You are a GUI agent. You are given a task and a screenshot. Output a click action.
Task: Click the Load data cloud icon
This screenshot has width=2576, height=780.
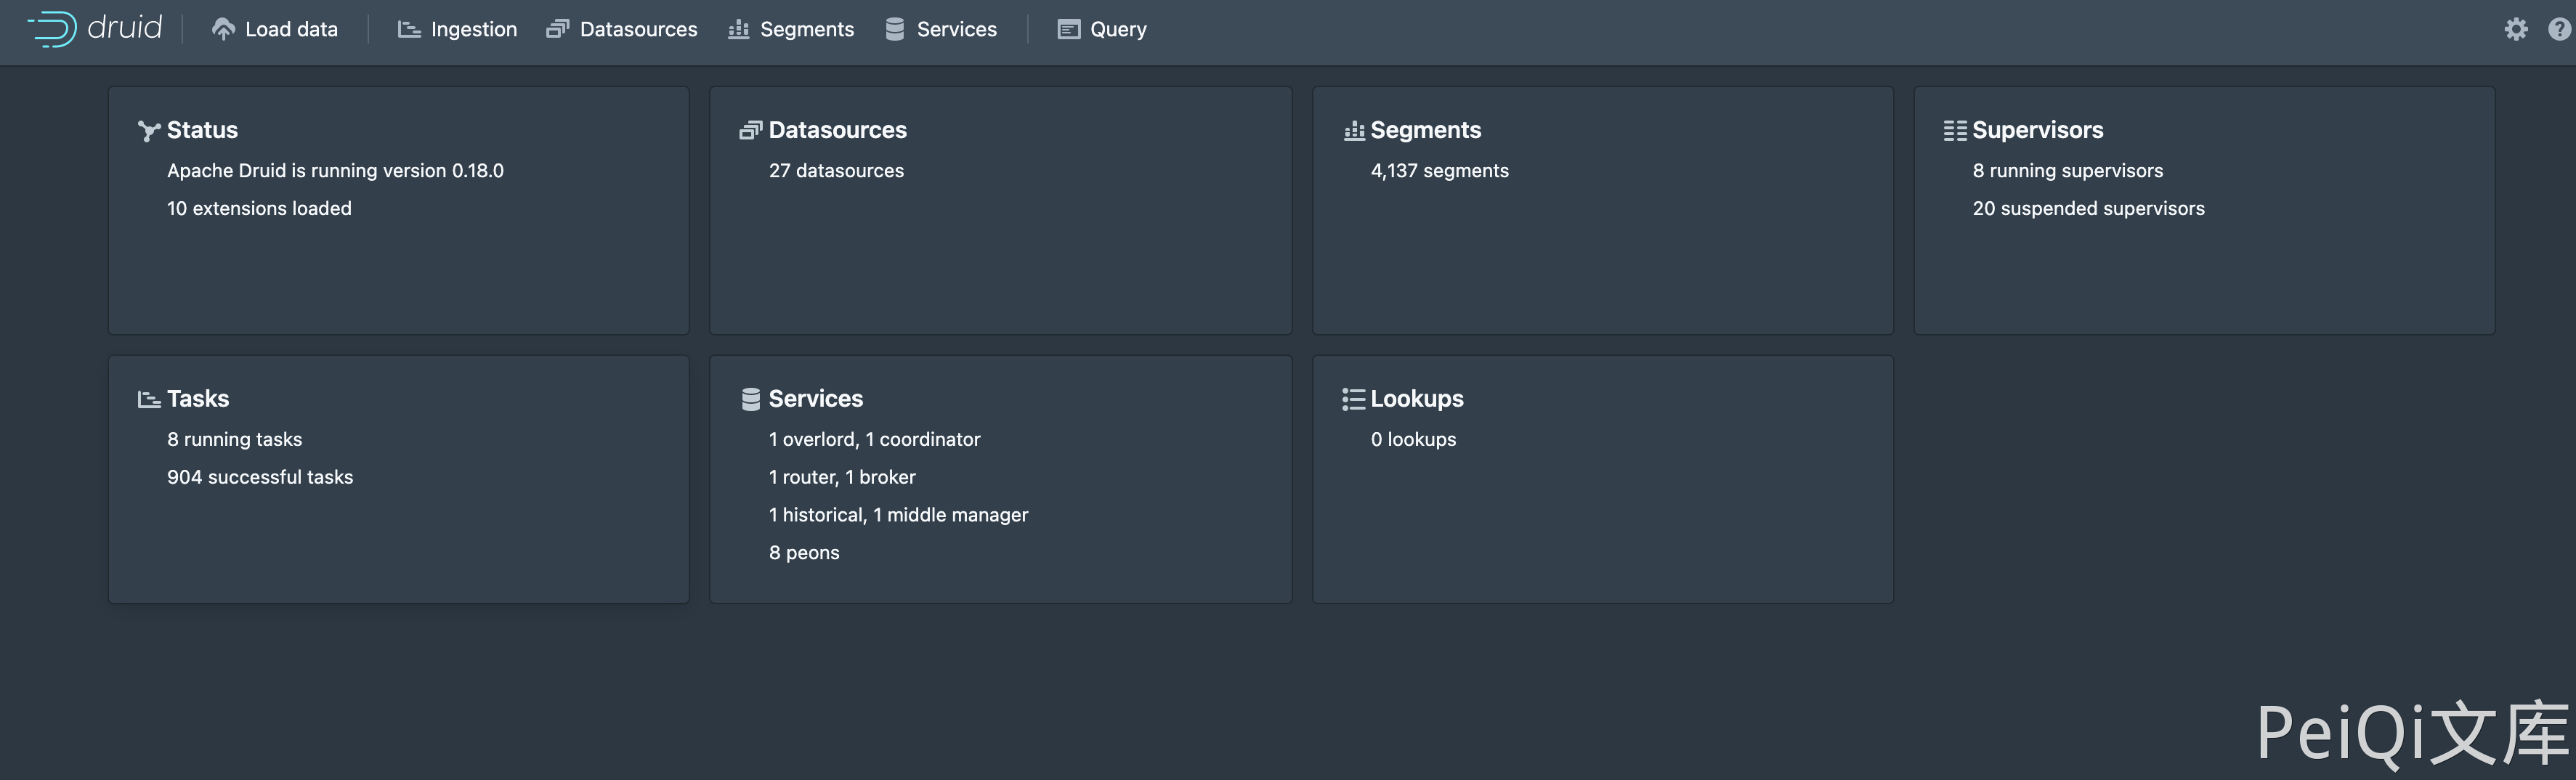pyautogui.click(x=223, y=29)
